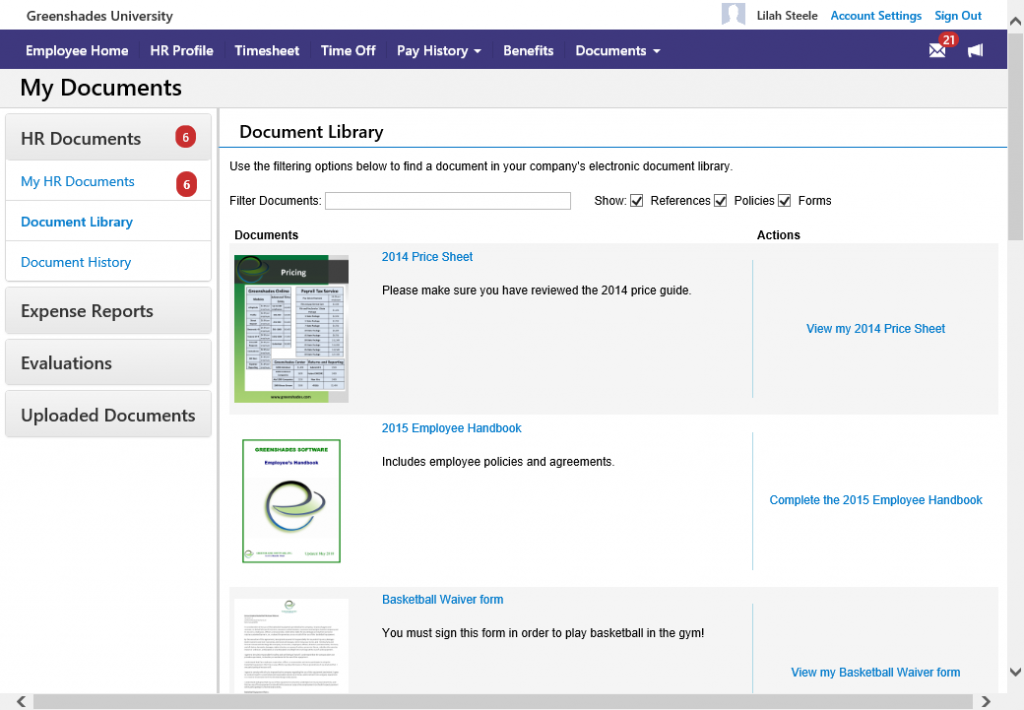The width and height of the screenshot is (1024, 710).
Task: Click the 'Please make sure you have reviewed' description
Action: tap(537, 290)
